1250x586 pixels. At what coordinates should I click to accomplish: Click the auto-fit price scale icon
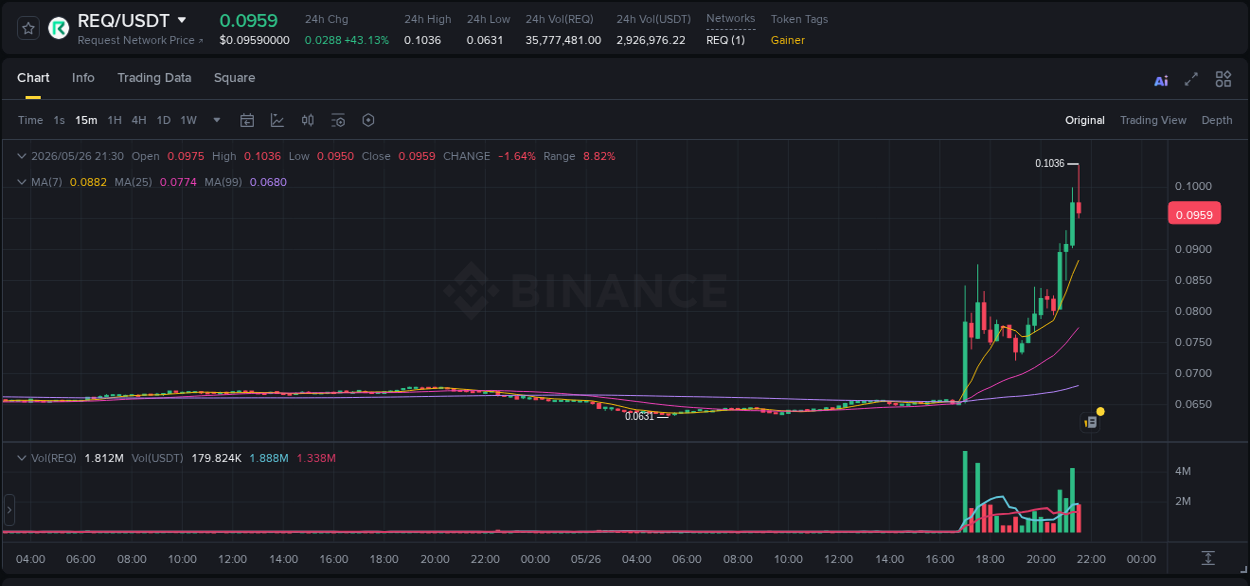[1208, 558]
